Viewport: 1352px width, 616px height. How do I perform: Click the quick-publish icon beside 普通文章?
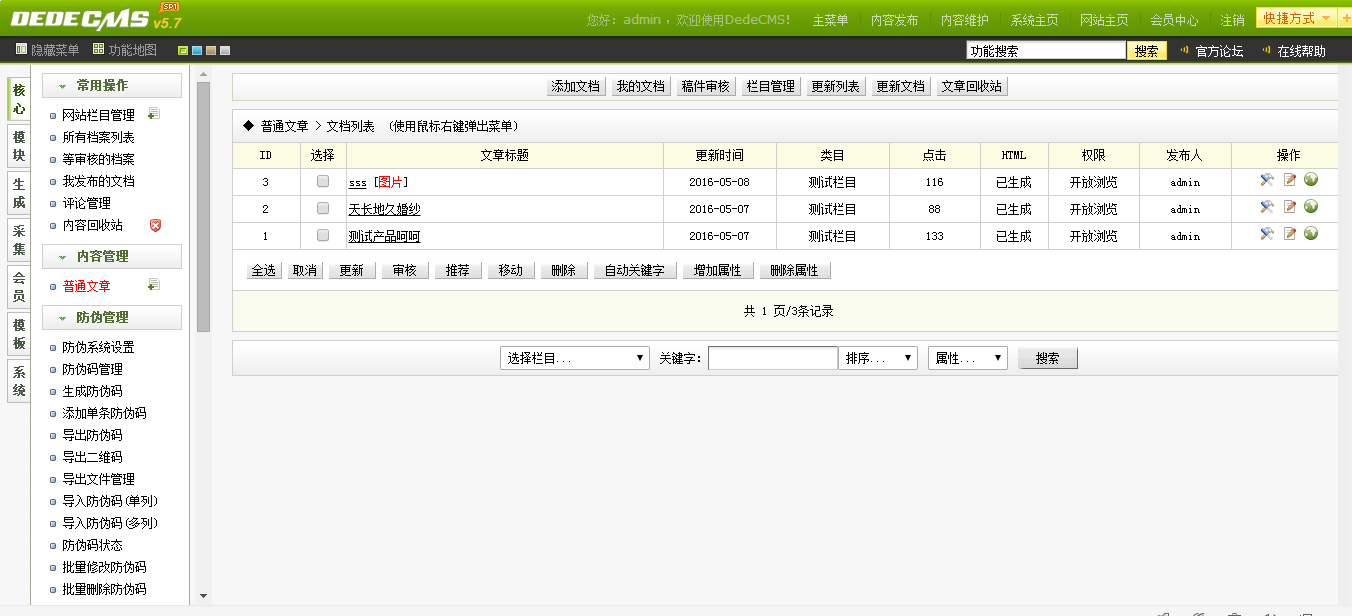pyautogui.click(x=155, y=284)
